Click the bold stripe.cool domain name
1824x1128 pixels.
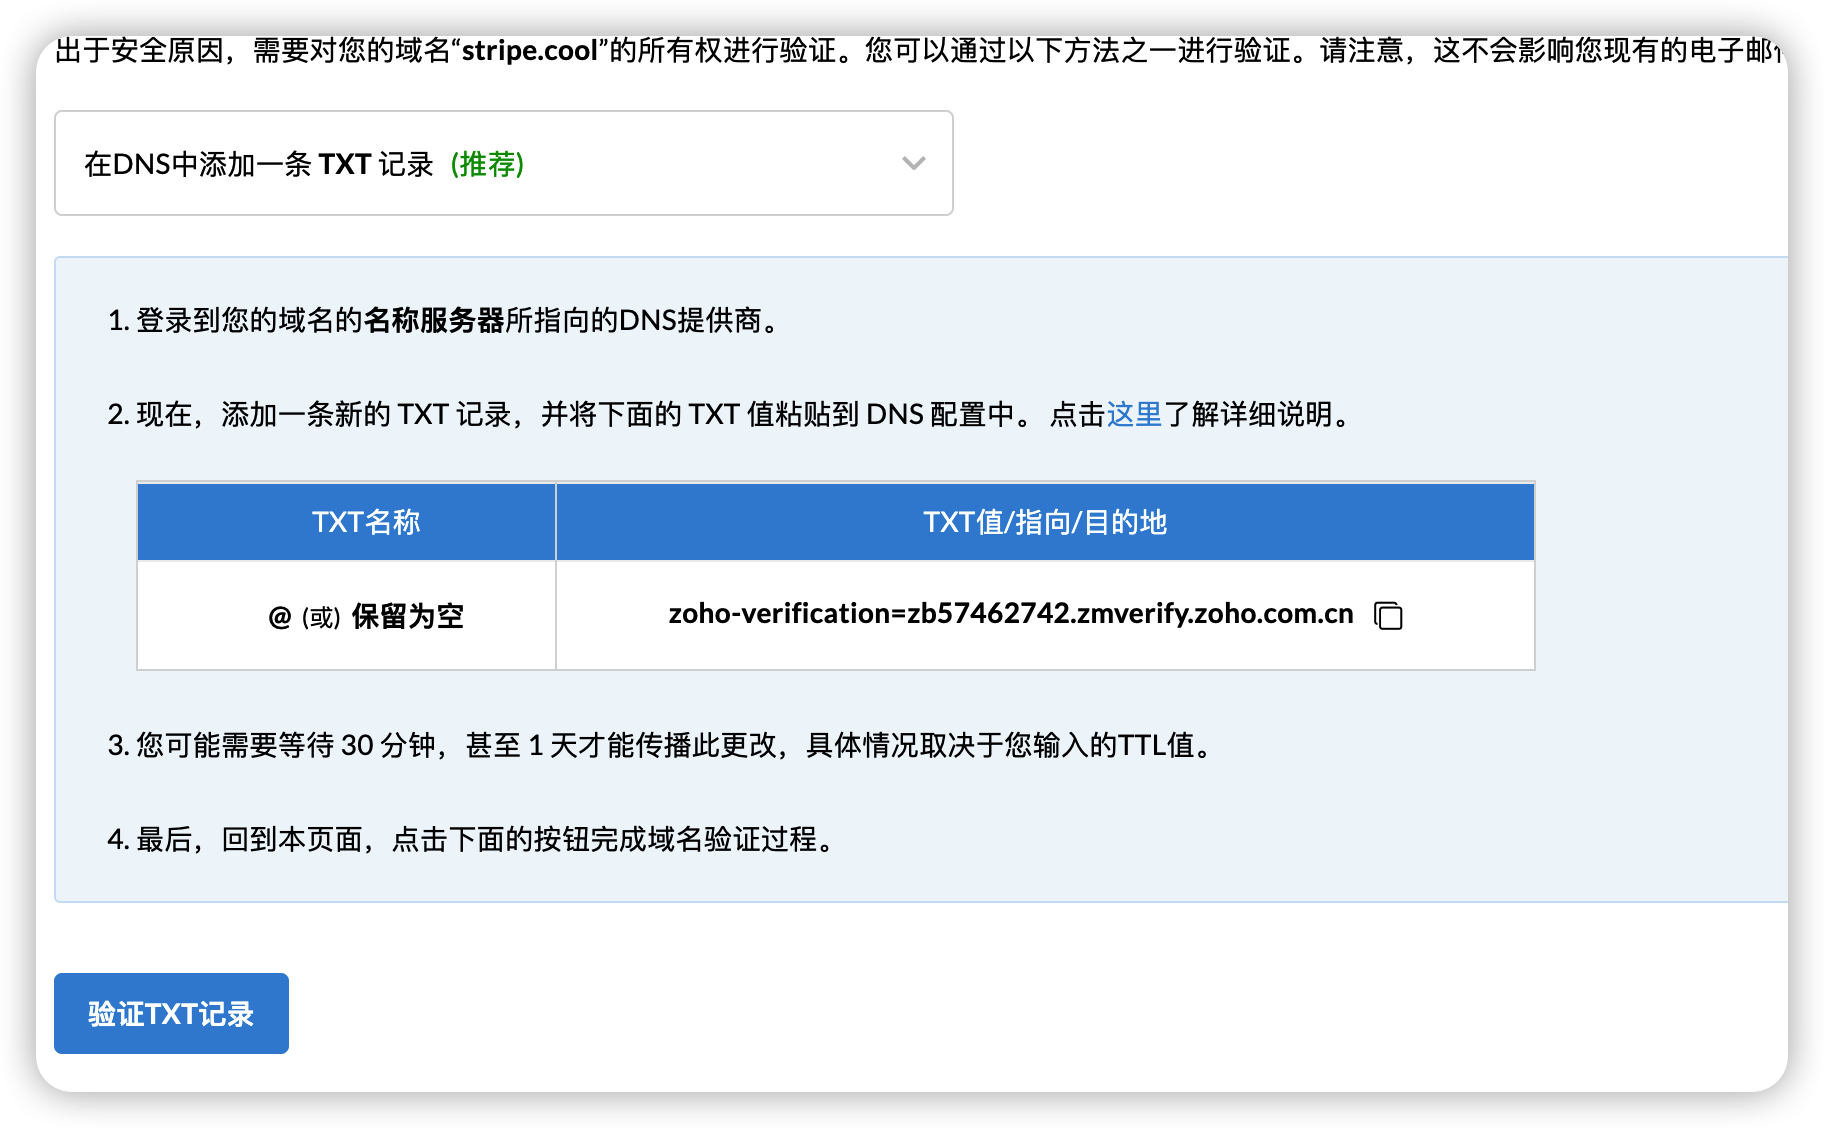[x=528, y=48]
